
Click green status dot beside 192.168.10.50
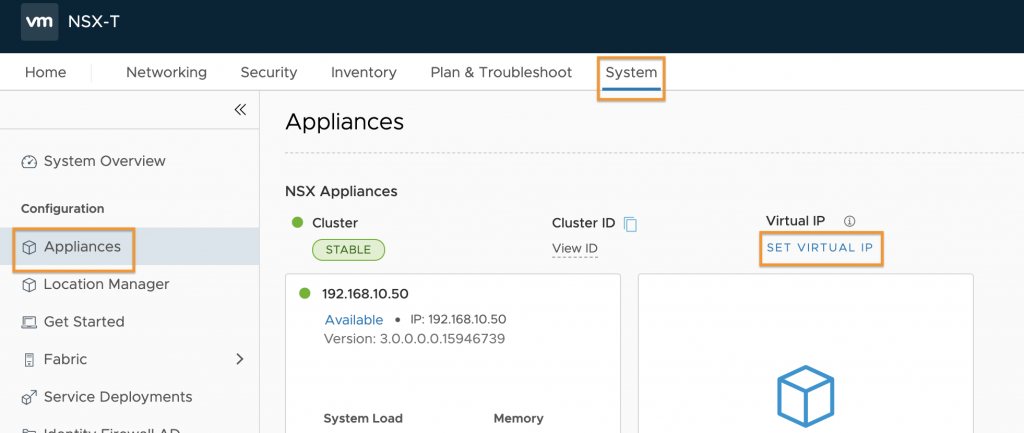coord(305,293)
